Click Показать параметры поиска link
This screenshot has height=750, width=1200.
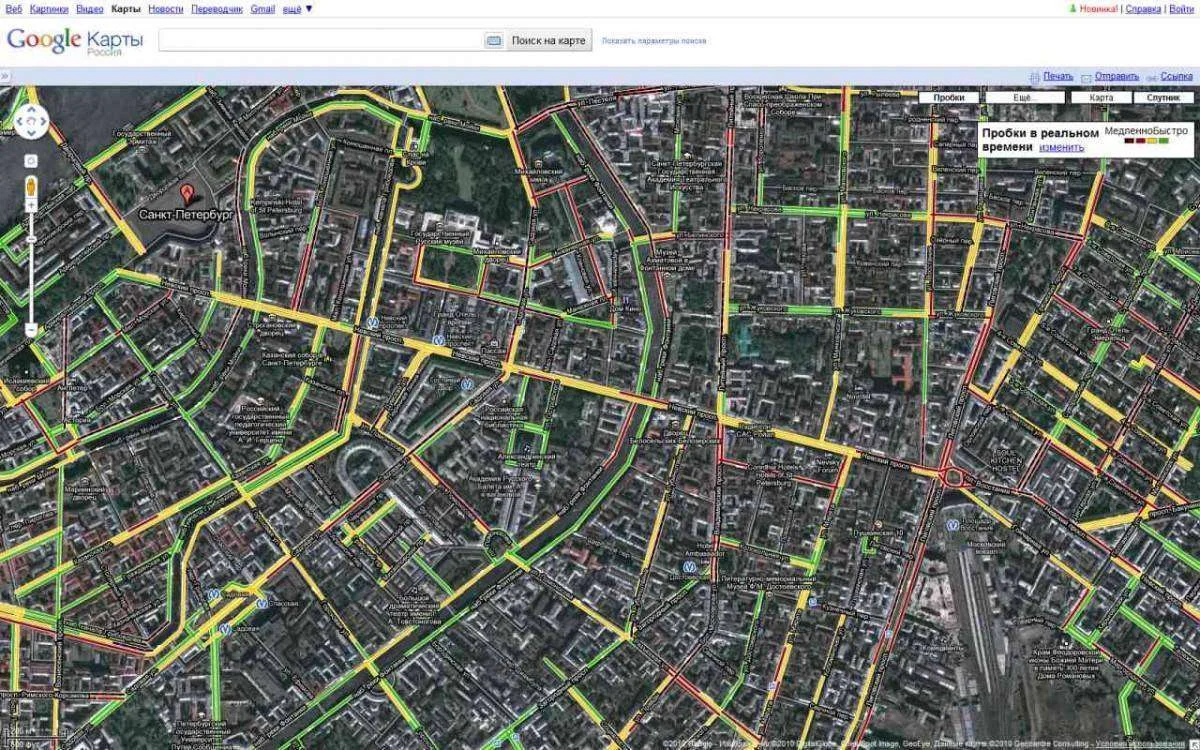654,41
